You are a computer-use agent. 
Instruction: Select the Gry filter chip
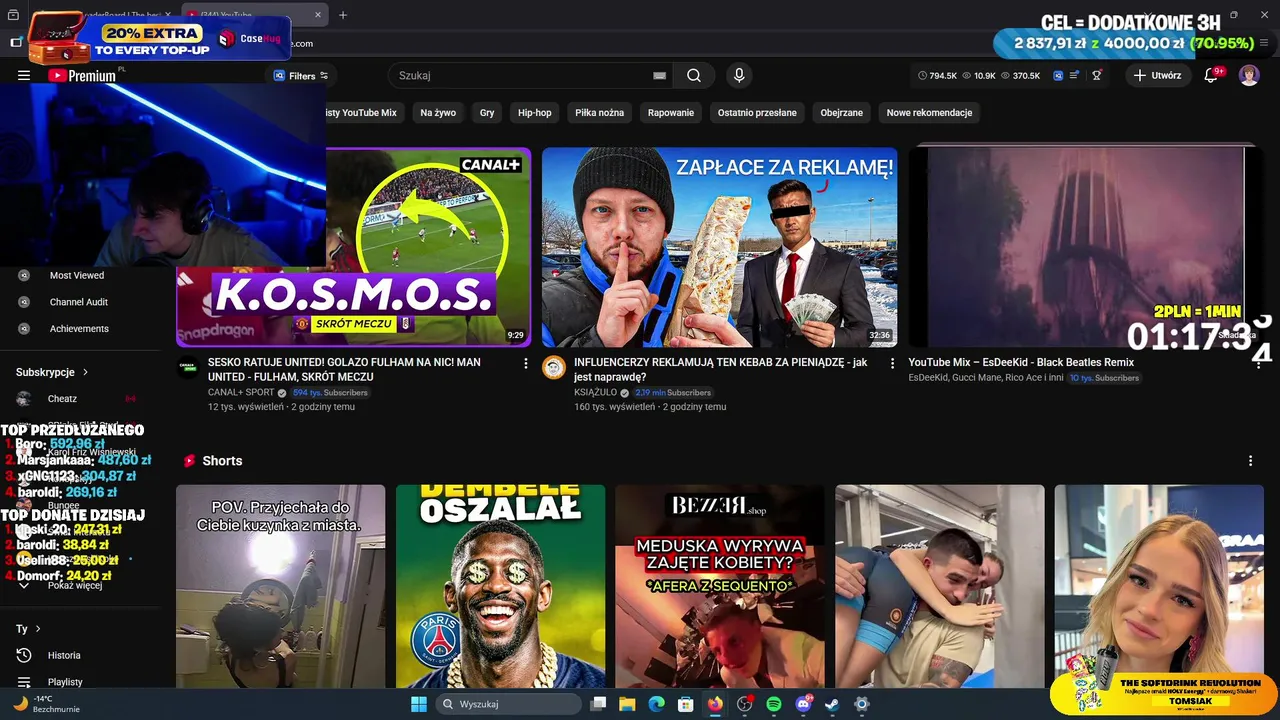(487, 113)
